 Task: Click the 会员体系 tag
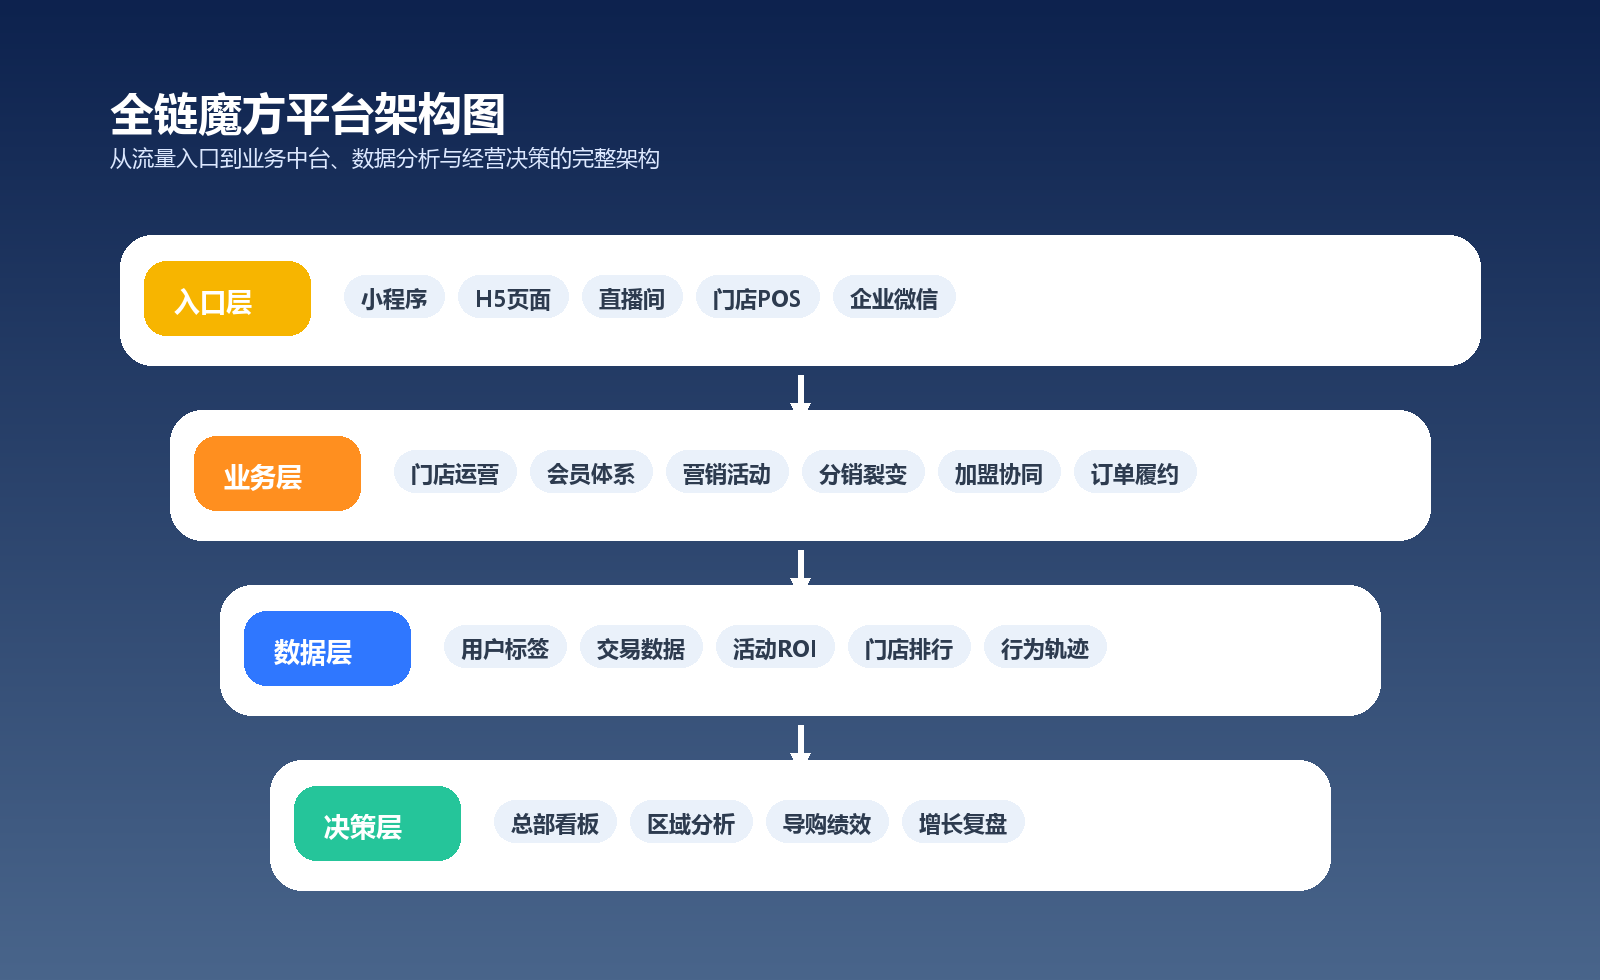point(591,473)
